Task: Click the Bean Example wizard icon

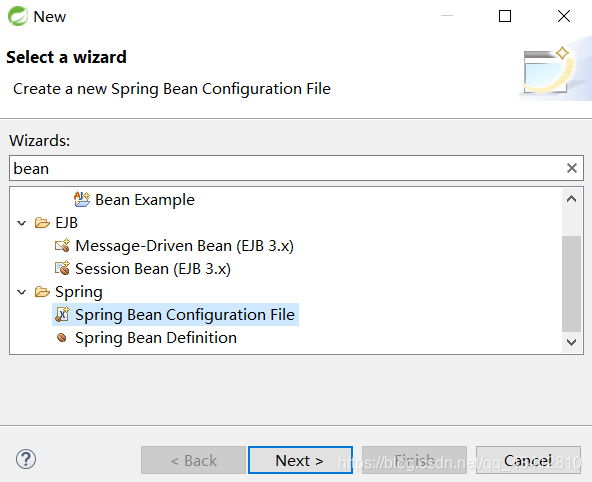Action: 82,200
